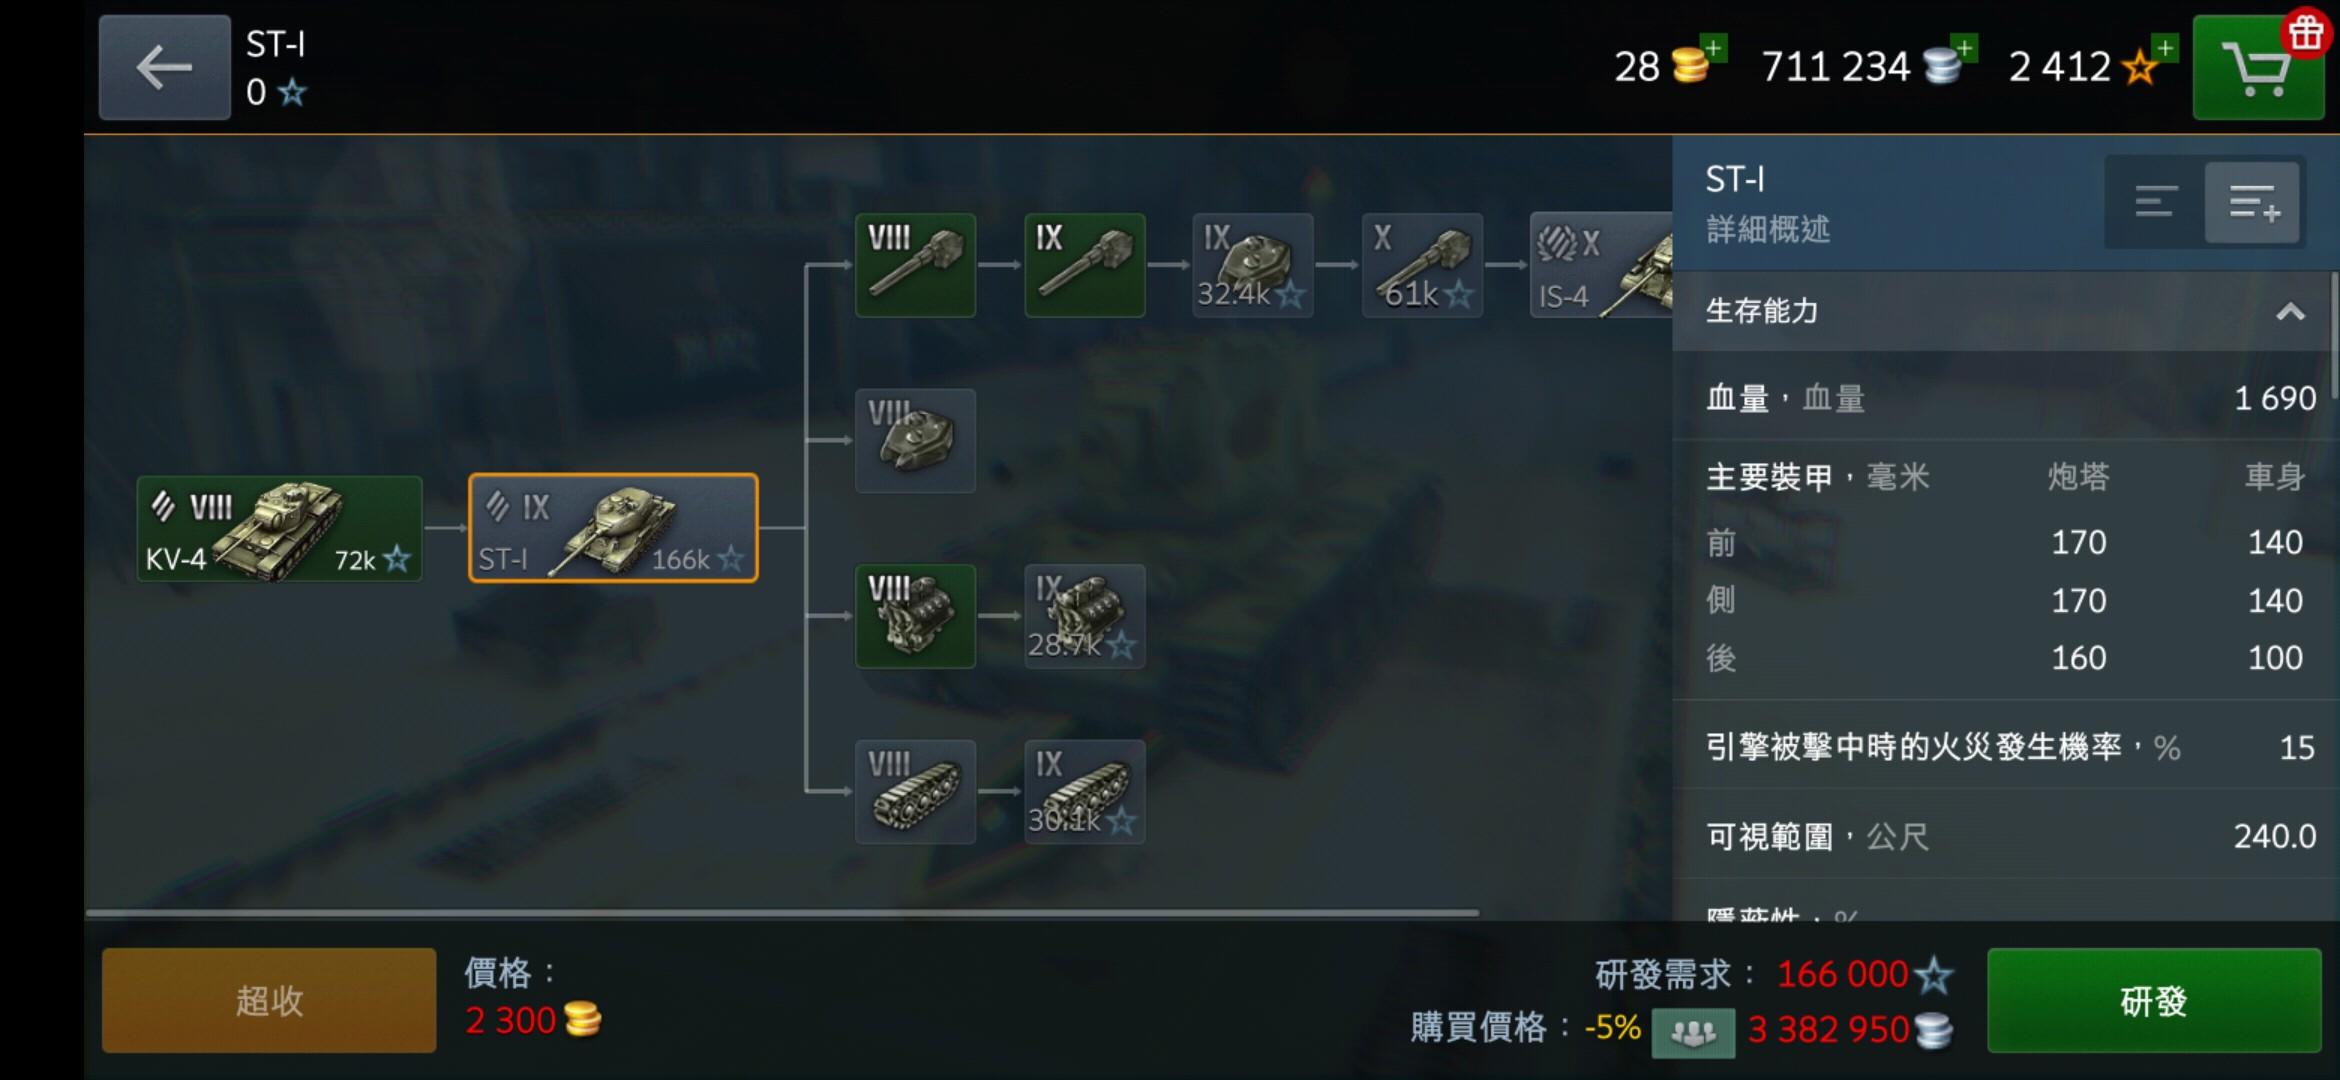Switch to simple overview view
Image resolution: width=2340 pixels, height=1080 pixels.
click(2155, 202)
